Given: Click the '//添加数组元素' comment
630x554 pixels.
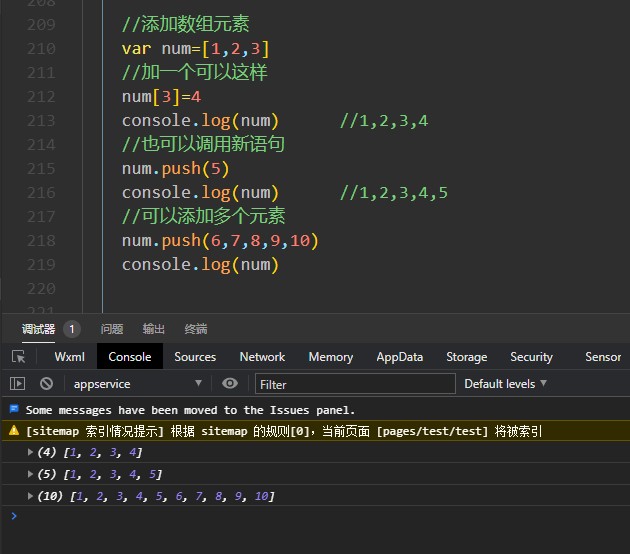Looking at the screenshot, I should click(x=185, y=24).
